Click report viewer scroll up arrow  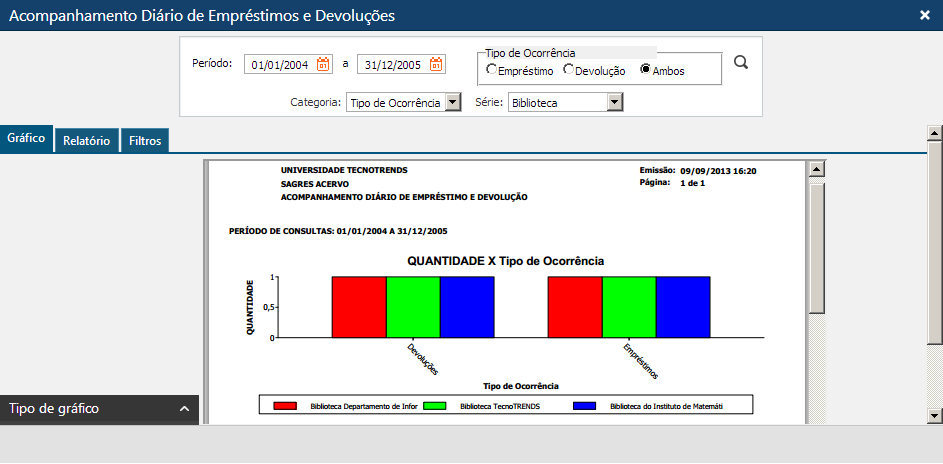click(x=817, y=169)
